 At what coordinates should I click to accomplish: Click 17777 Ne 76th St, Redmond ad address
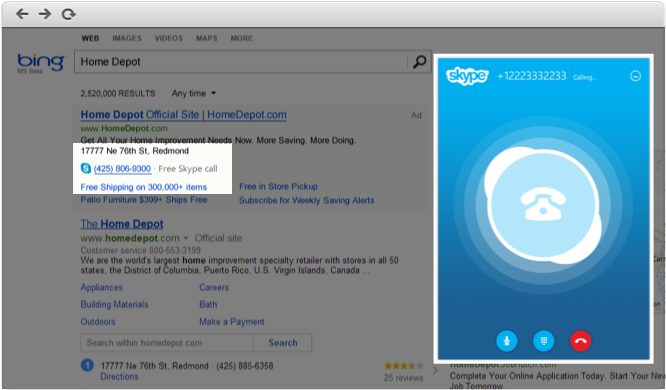pos(135,151)
